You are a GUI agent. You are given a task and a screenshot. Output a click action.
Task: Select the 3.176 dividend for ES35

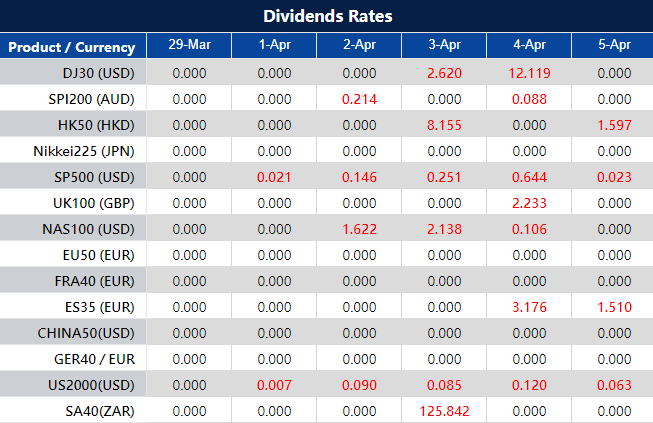pos(529,307)
